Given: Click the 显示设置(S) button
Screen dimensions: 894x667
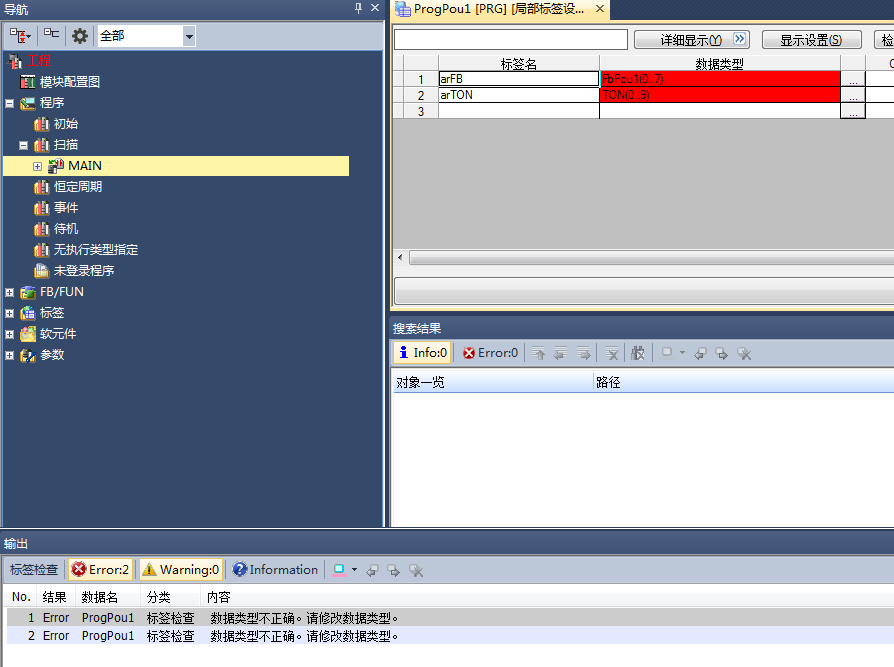Looking at the screenshot, I should (x=811, y=40).
